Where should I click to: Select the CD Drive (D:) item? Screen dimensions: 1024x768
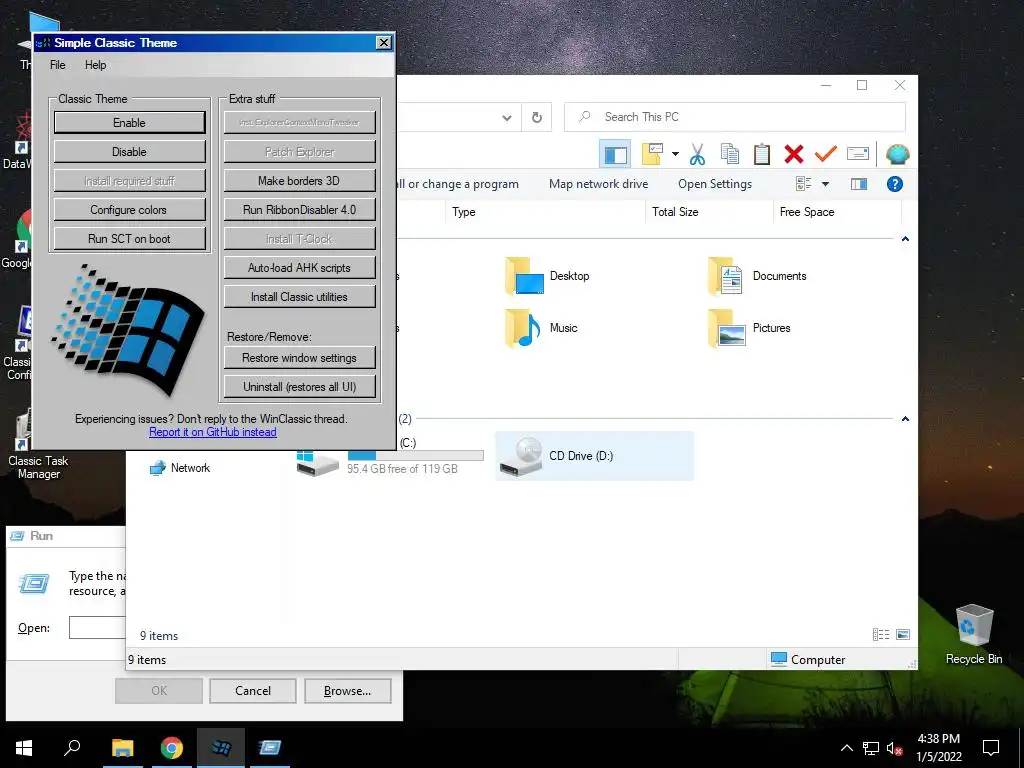(x=594, y=456)
